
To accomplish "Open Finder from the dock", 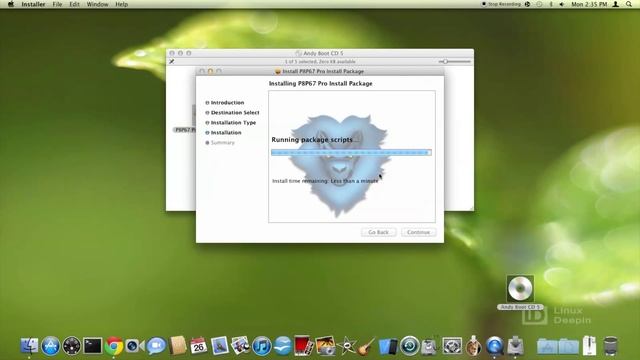I will point(29,346).
